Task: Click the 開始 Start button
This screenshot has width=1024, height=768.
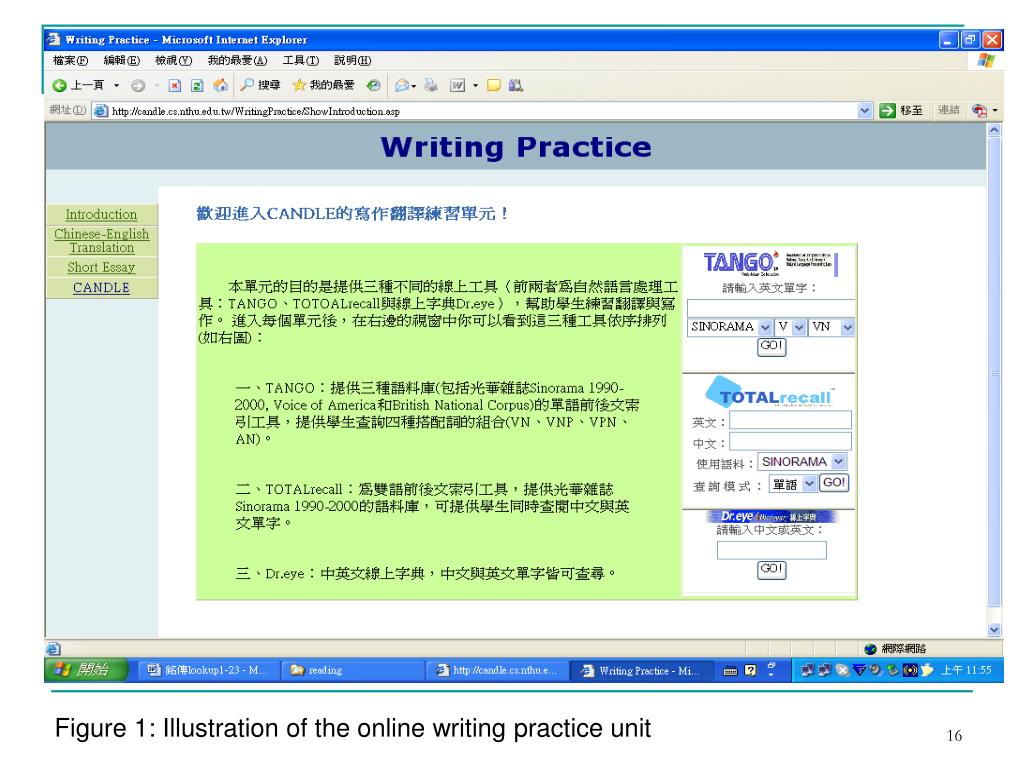Action: (86, 670)
